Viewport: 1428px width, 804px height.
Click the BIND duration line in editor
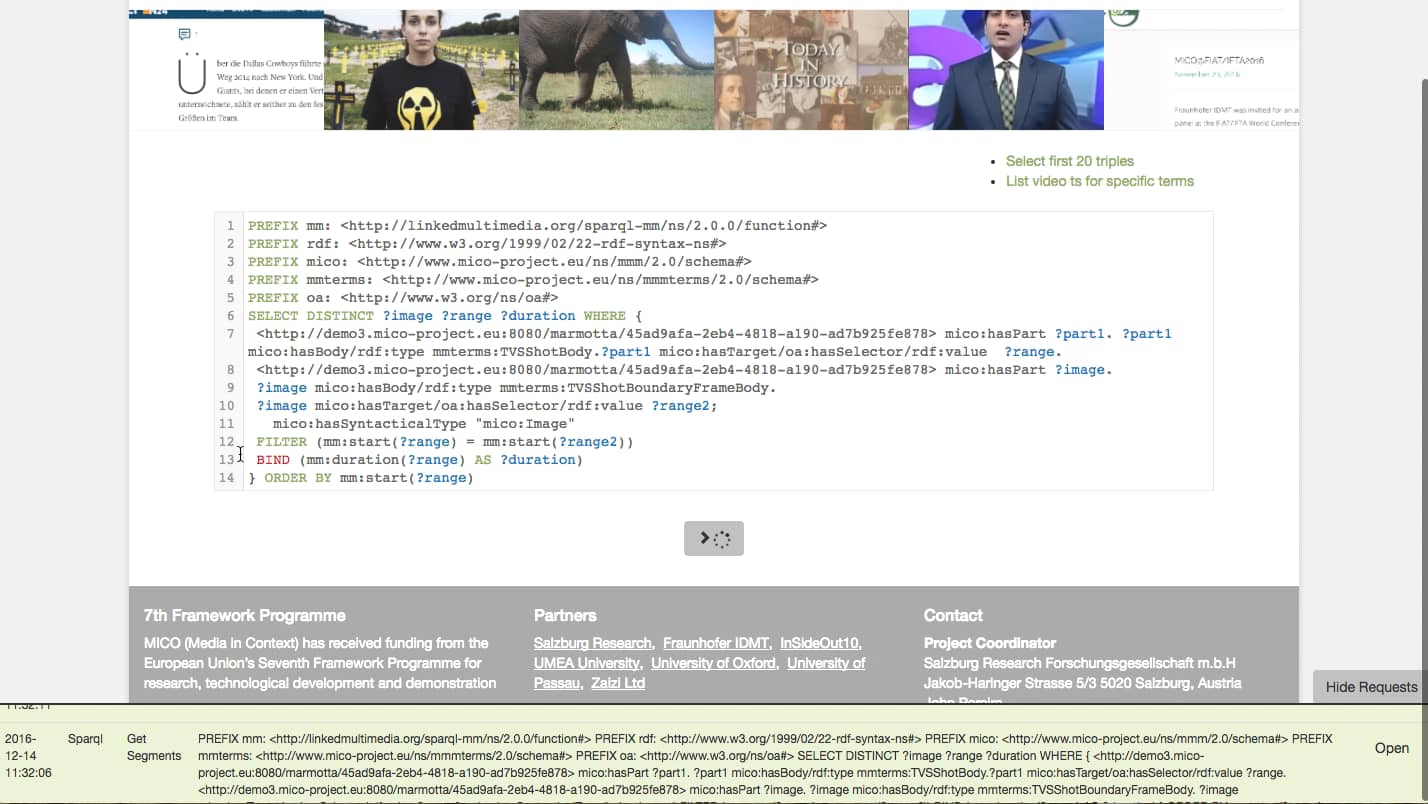(419, 460)
